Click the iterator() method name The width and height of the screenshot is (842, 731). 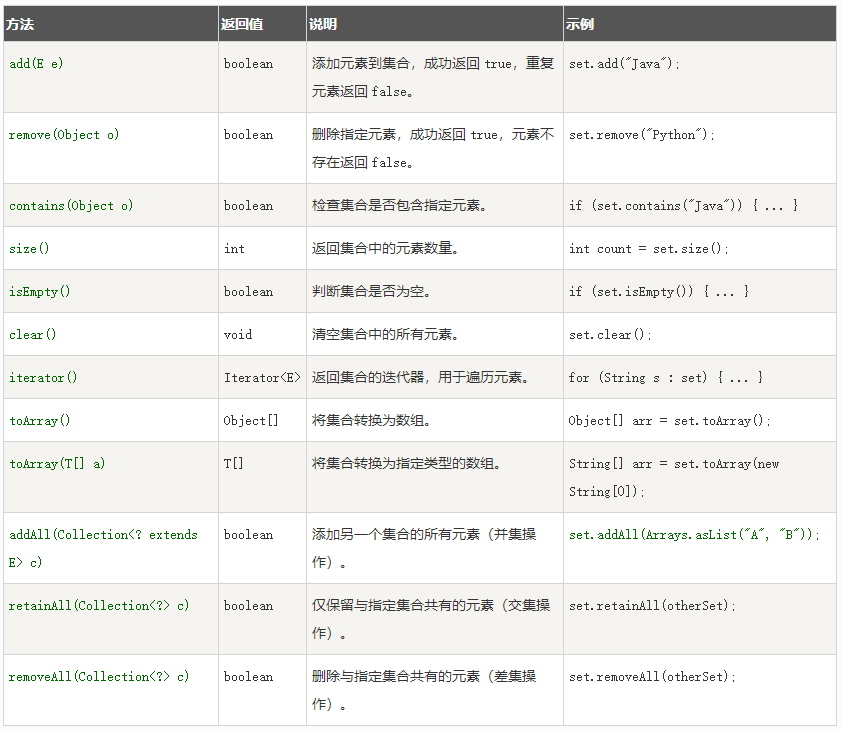click(43, 378)
